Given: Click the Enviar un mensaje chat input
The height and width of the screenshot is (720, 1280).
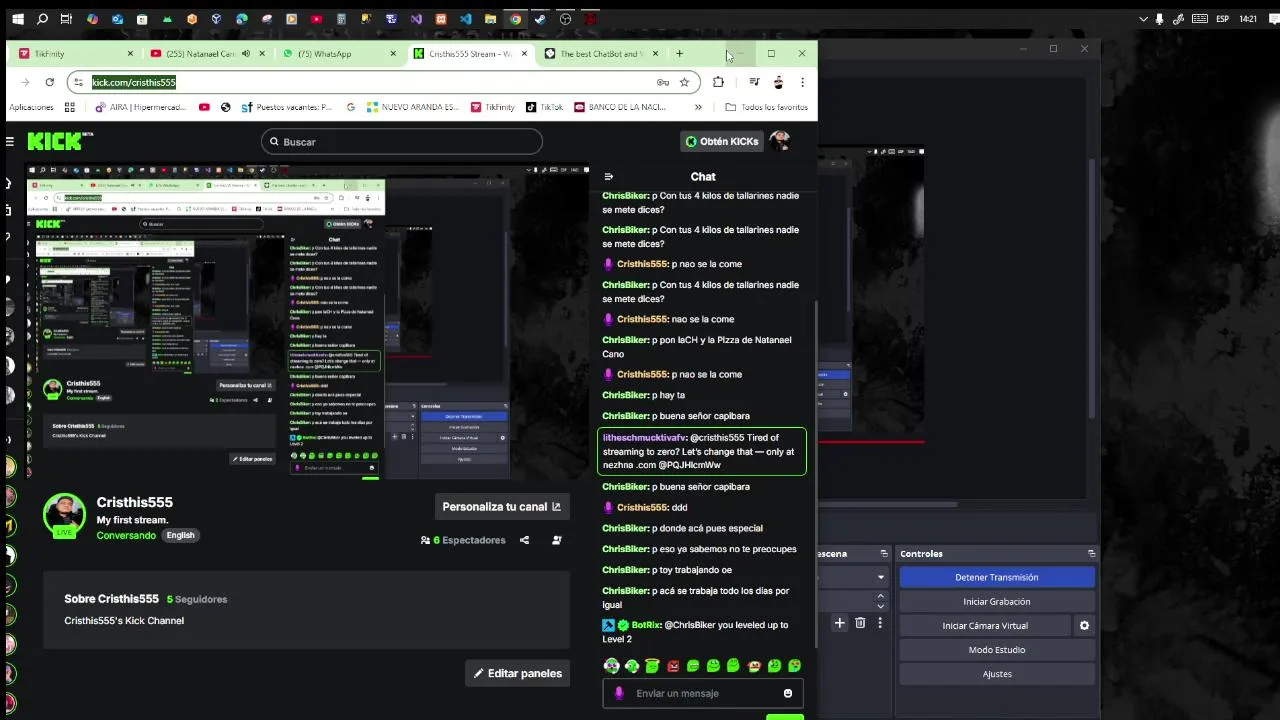Looking at the screenshot, I should click(705, 693).
